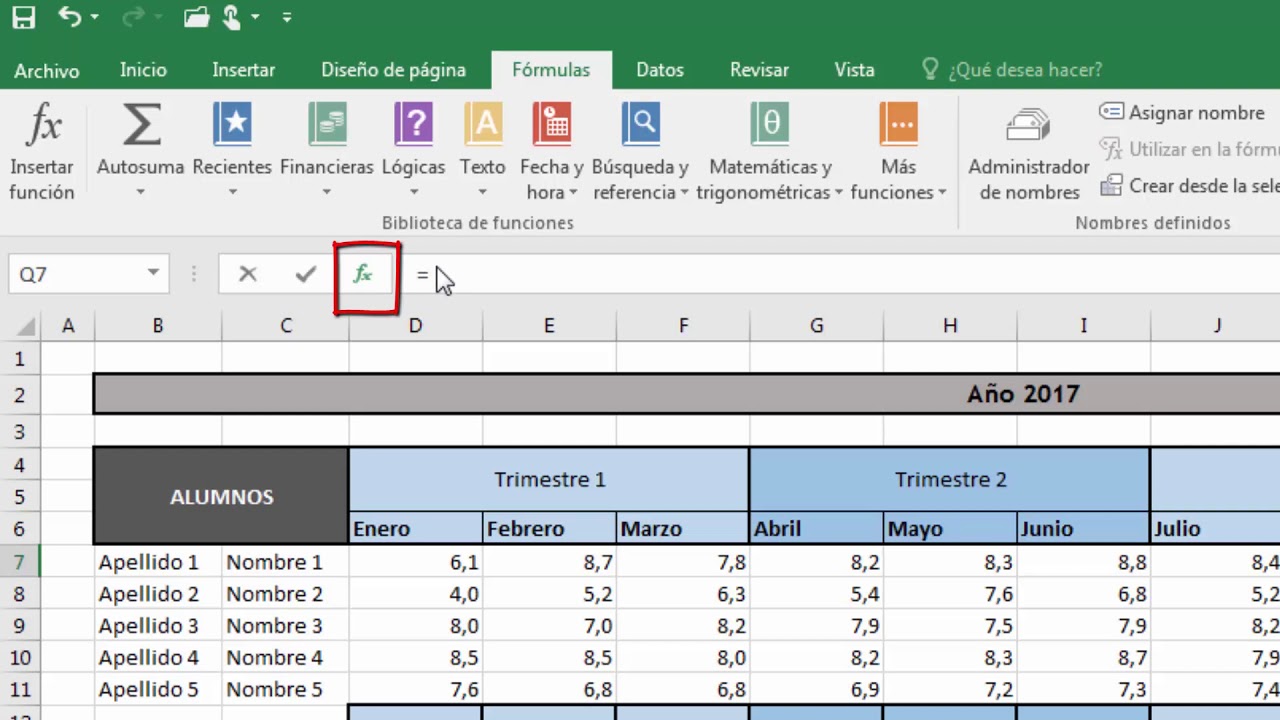
Task: Open the Autosuma sigma function
Action: coord(141,126)
